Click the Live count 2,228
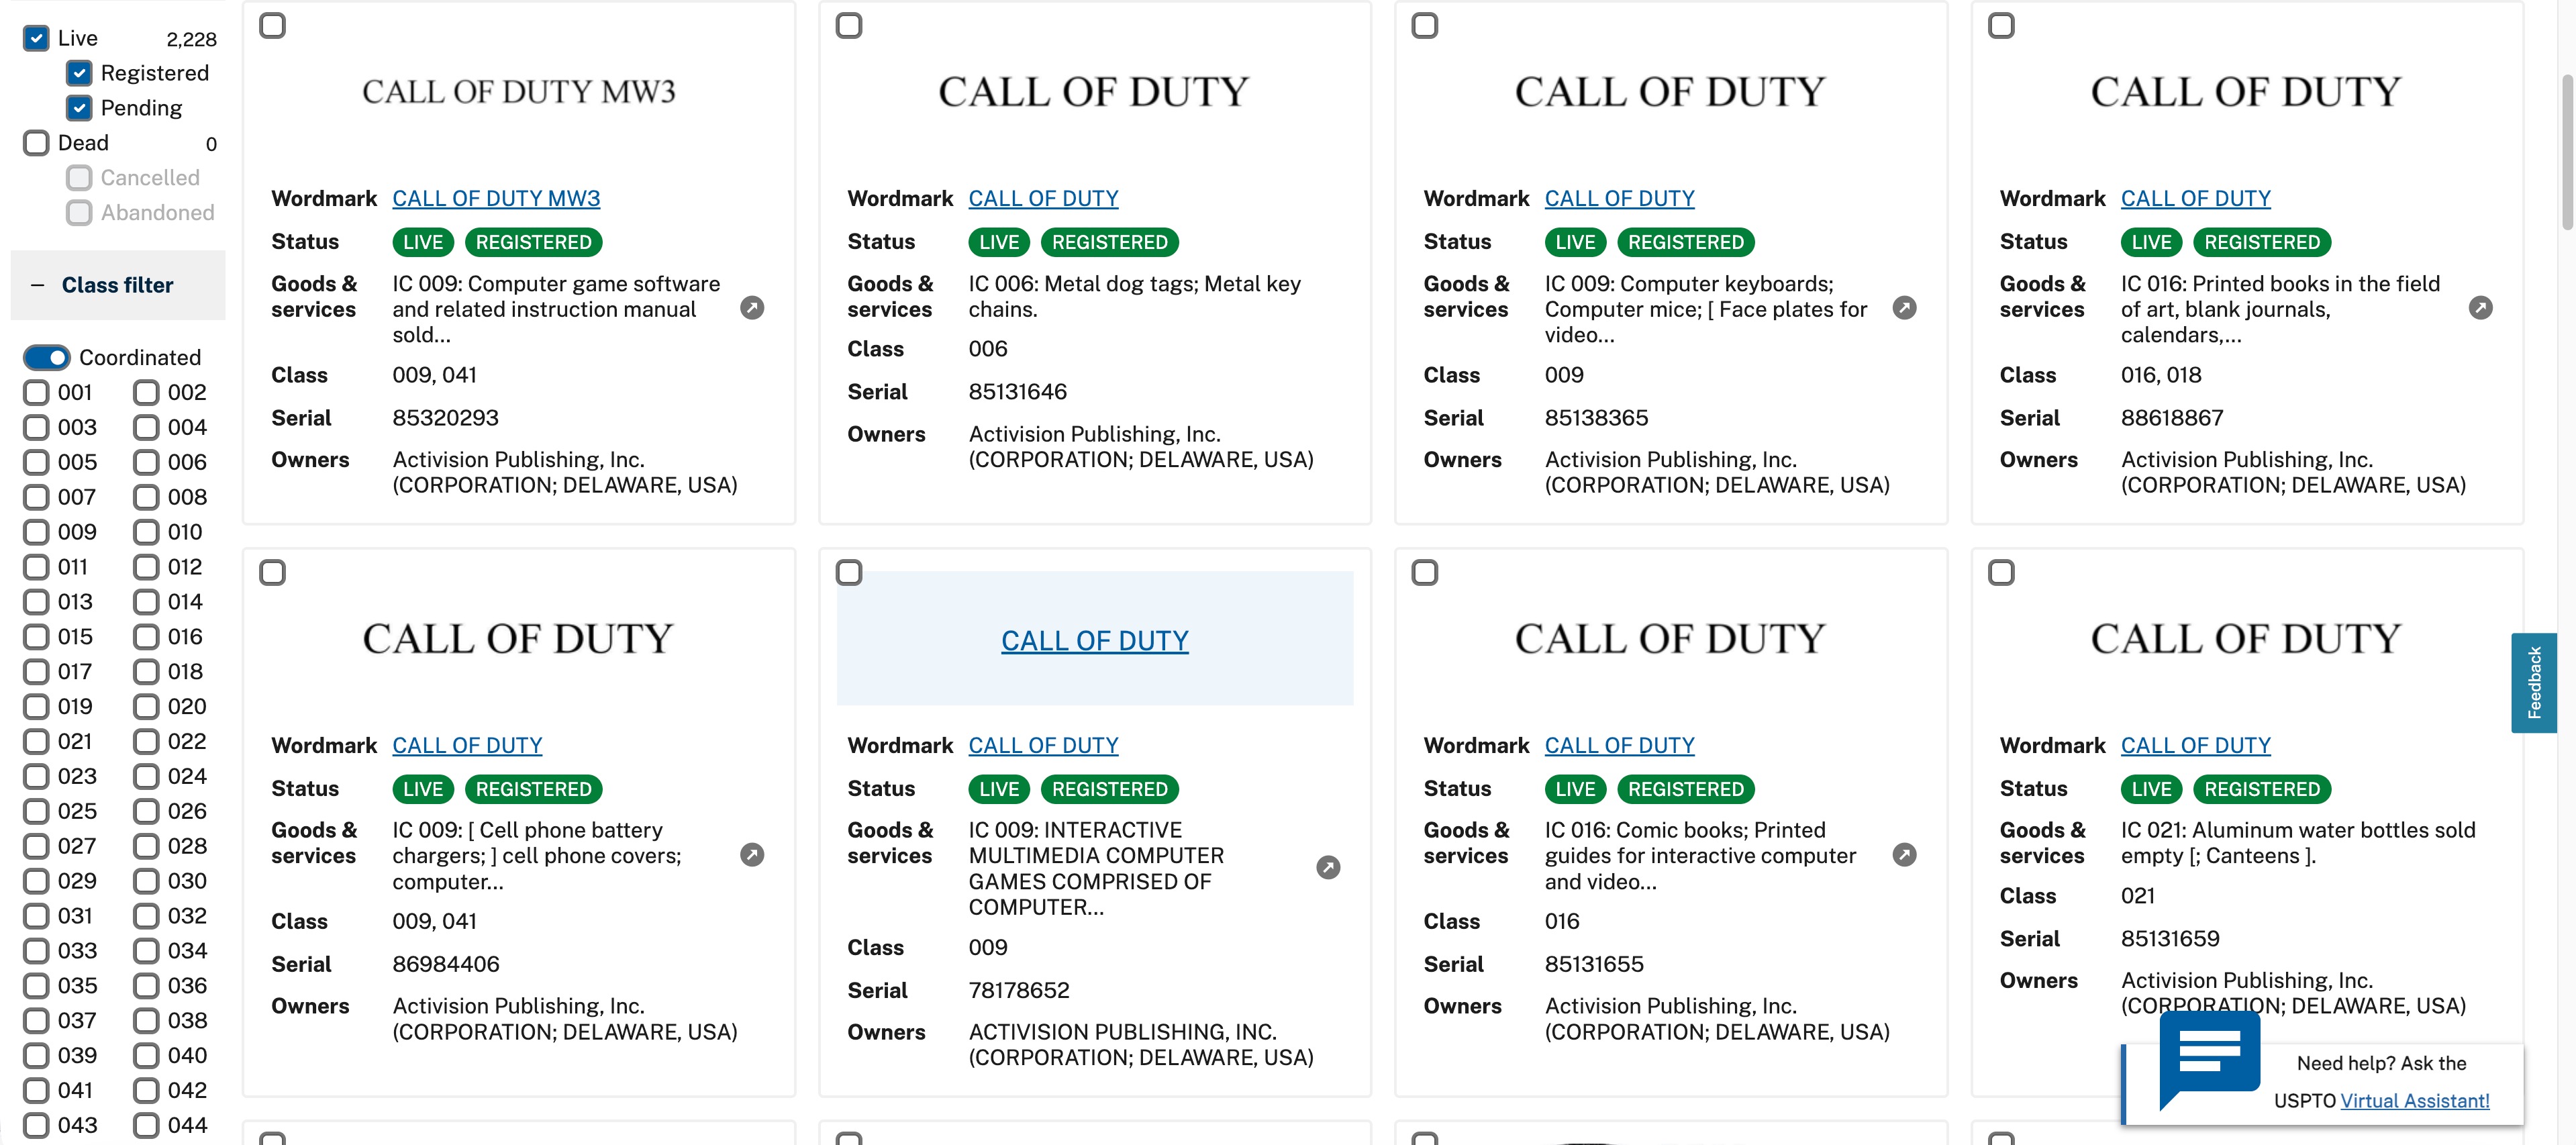Image resolution: width=2576 pixels, height=1145 pixels. click(191, 39)
